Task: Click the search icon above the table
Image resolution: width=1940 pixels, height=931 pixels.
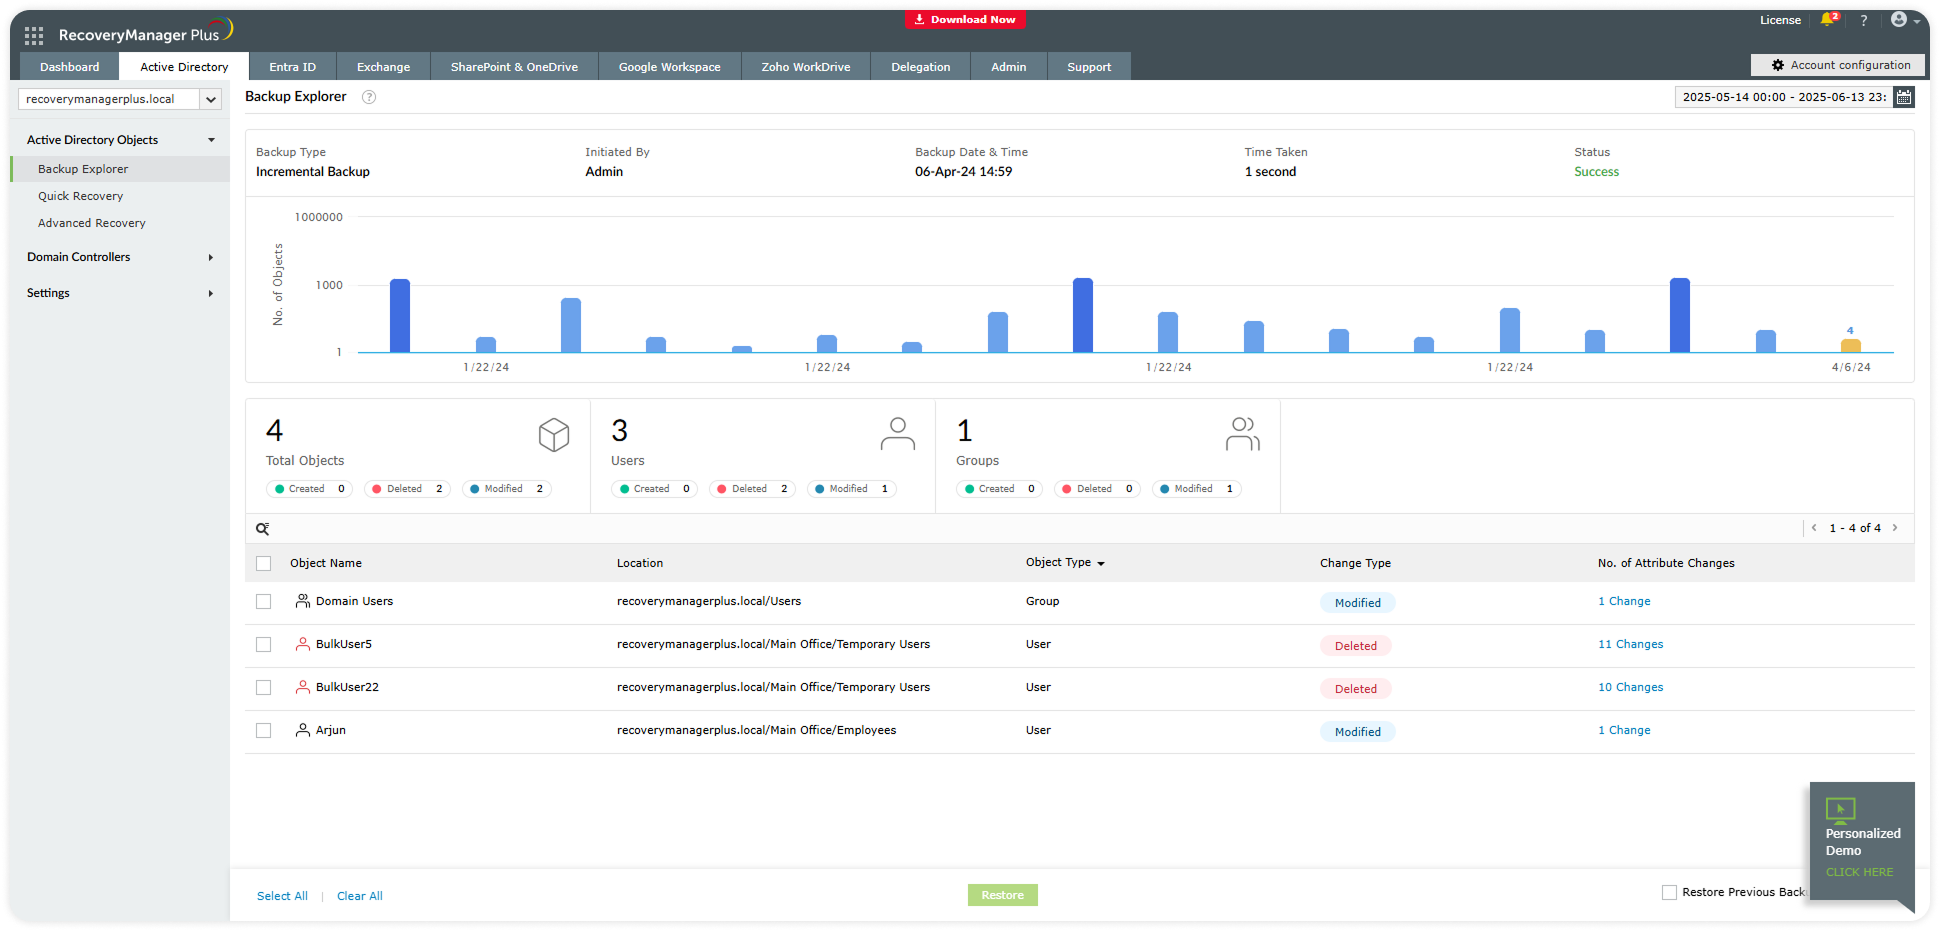Action: pos(262,529)
